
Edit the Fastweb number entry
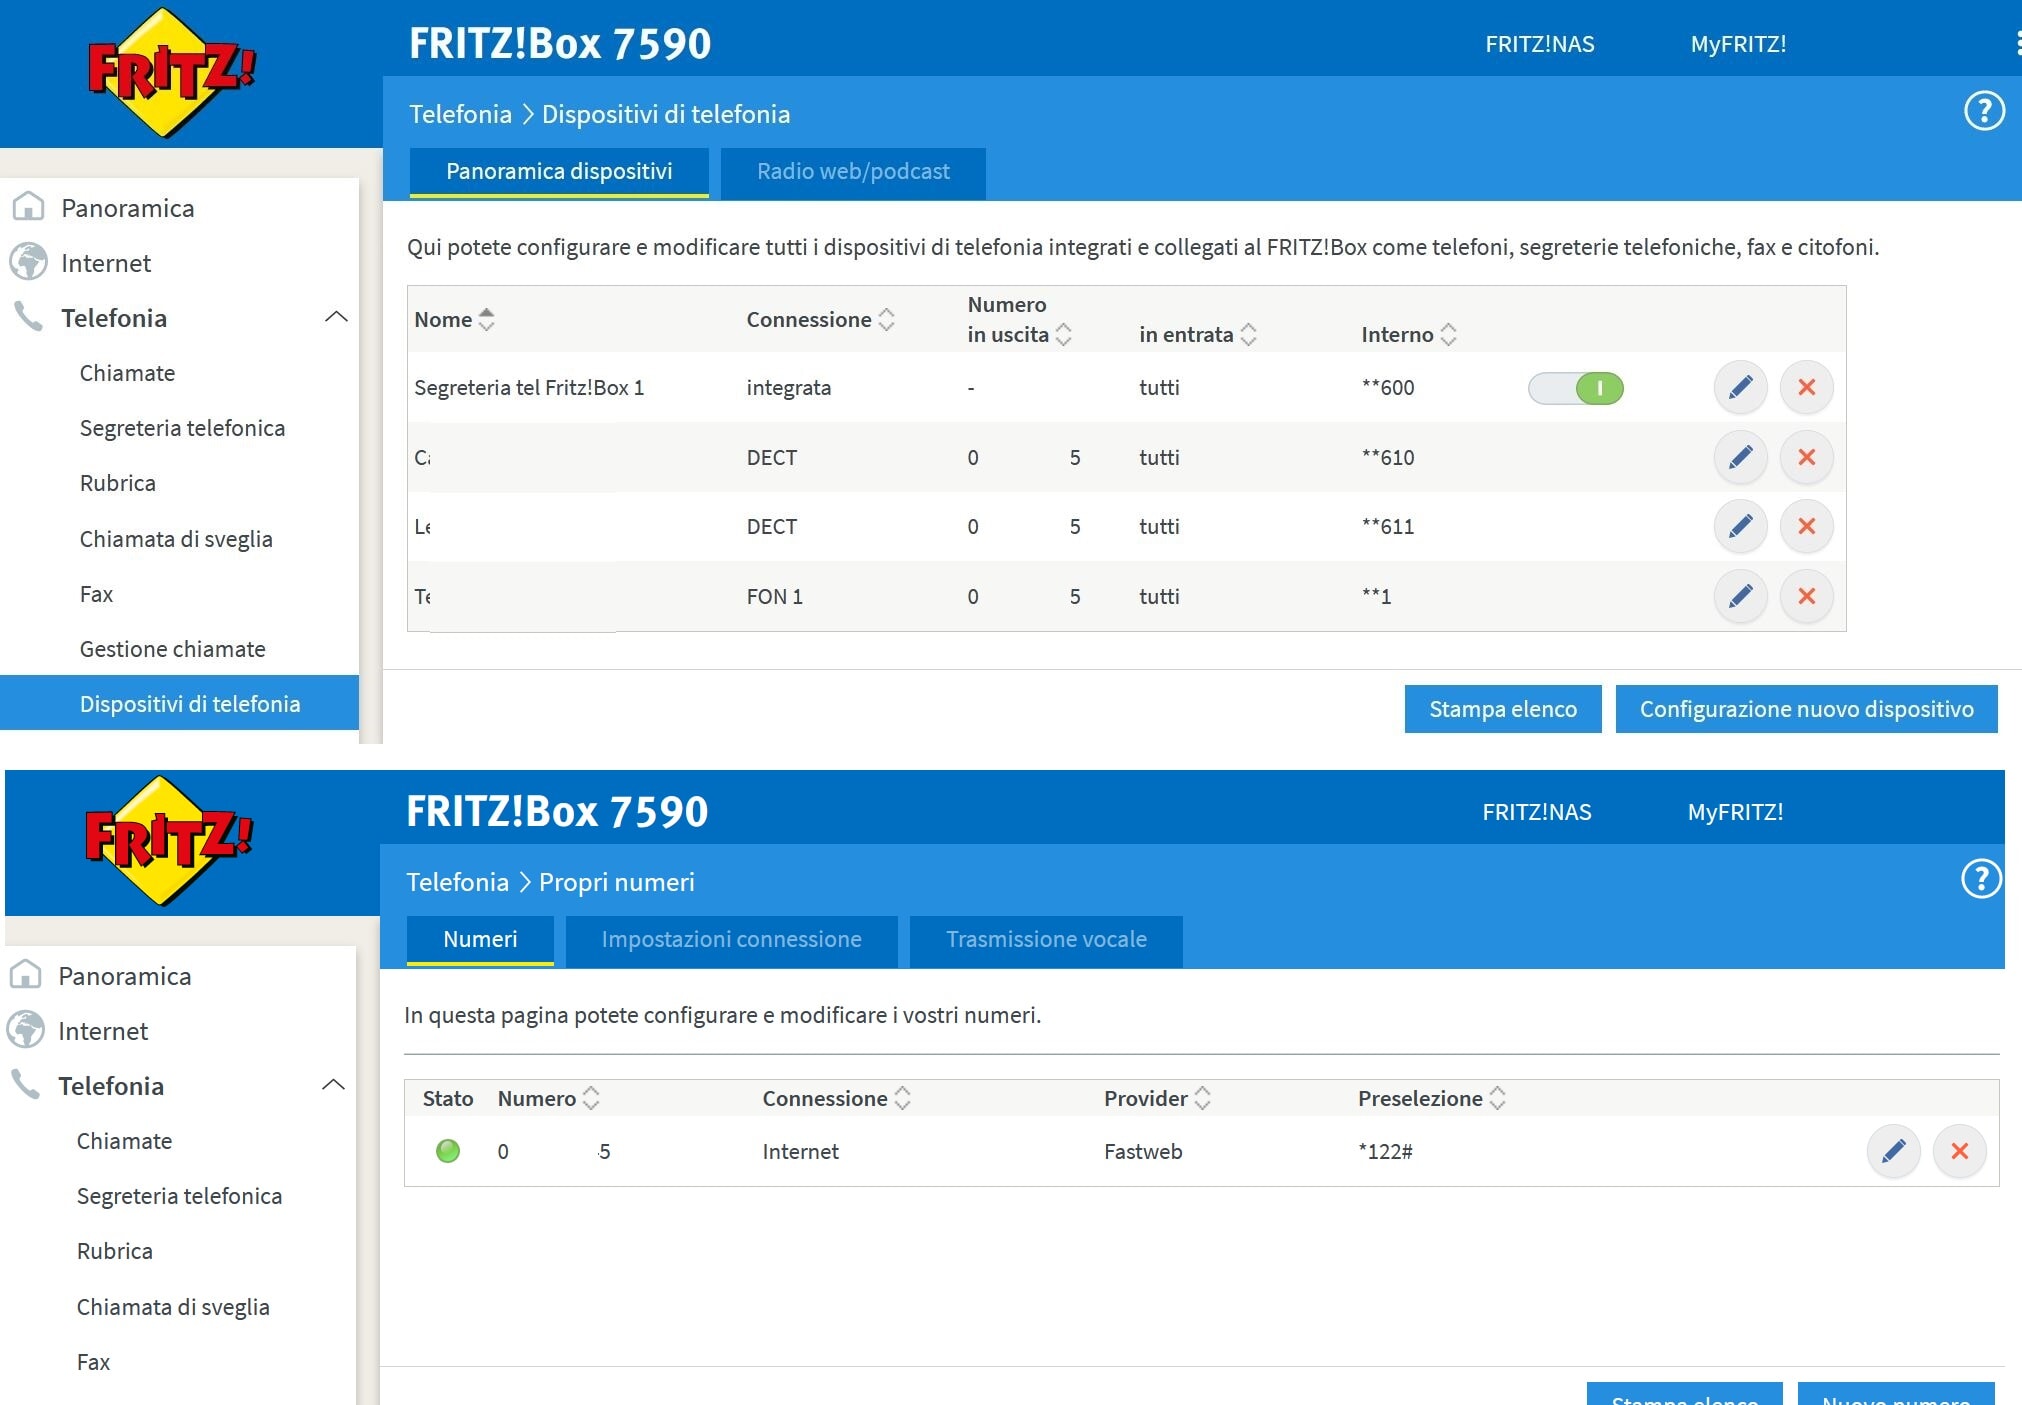coord(1893,1151)
